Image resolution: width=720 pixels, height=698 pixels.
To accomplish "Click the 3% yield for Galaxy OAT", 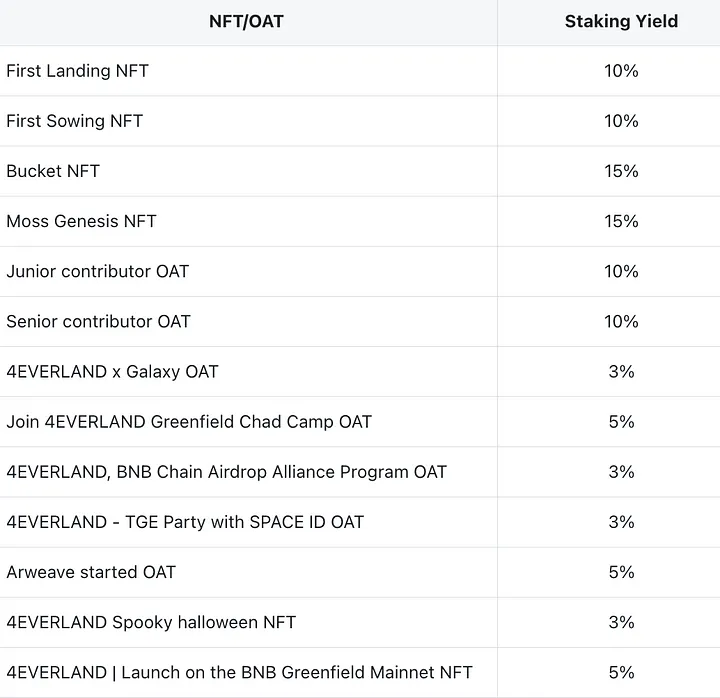I will click(621, 371).
